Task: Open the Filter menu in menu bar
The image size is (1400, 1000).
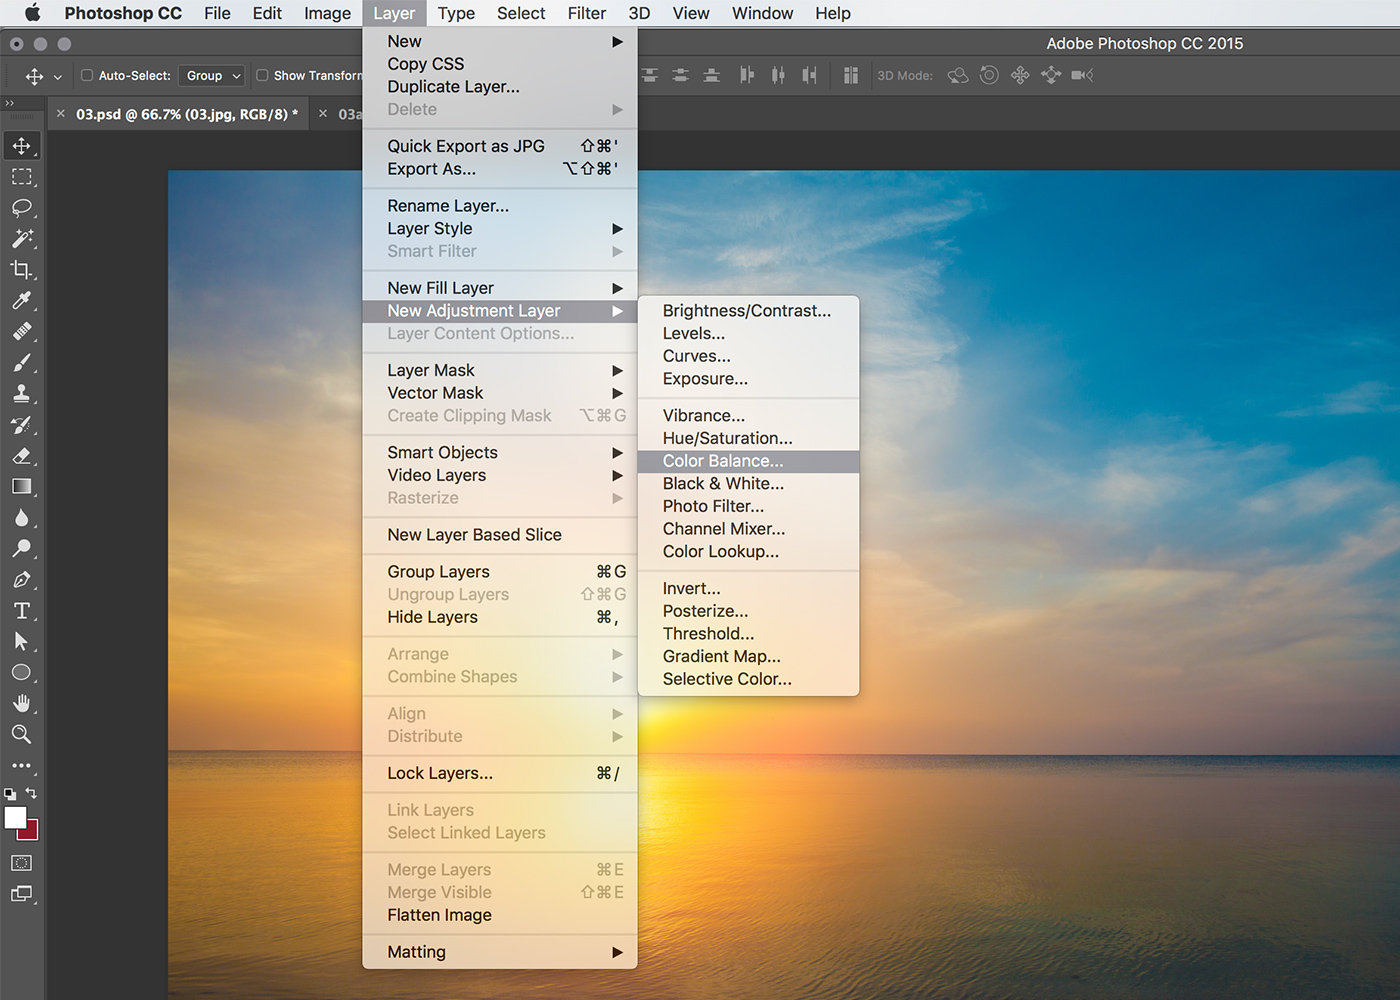Action: [x=587, y=13]
